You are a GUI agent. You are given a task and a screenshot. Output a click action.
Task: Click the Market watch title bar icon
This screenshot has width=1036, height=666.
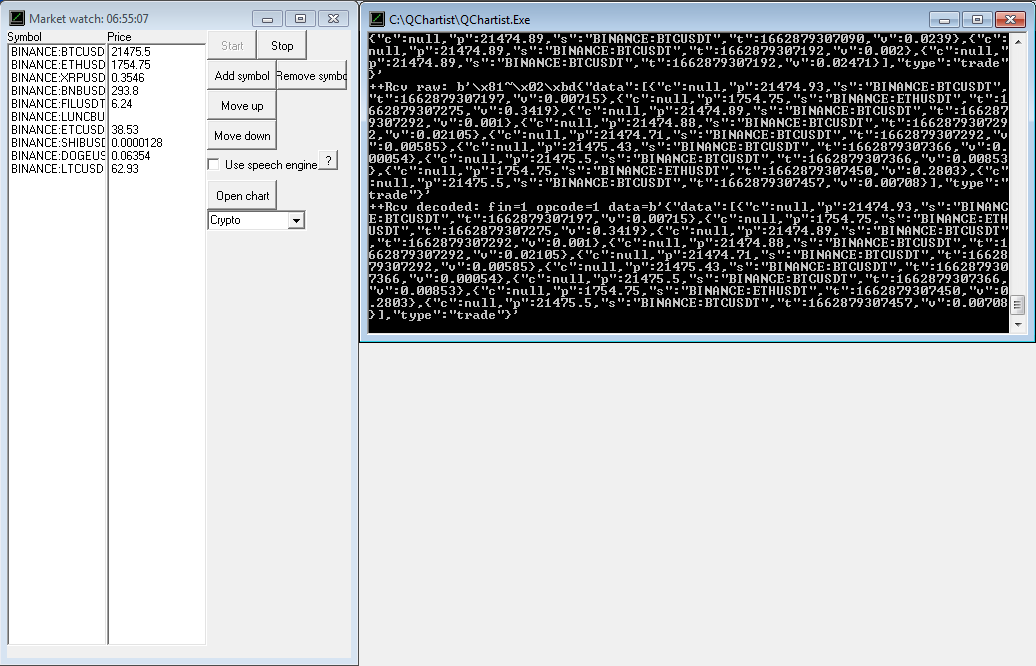coord(16,19)
